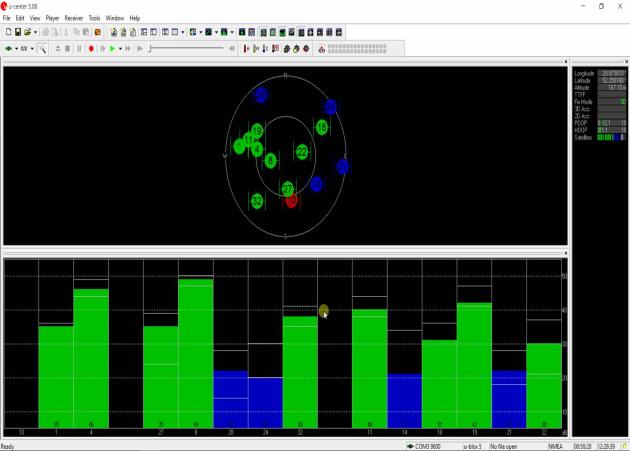Click the Altitude value in data panel

pos(612,88)
